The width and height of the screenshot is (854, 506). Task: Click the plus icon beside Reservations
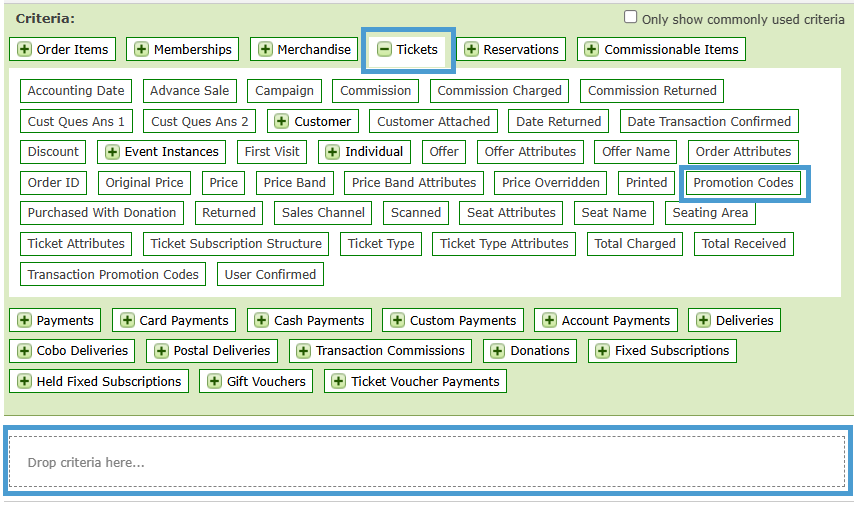point(471,50)
